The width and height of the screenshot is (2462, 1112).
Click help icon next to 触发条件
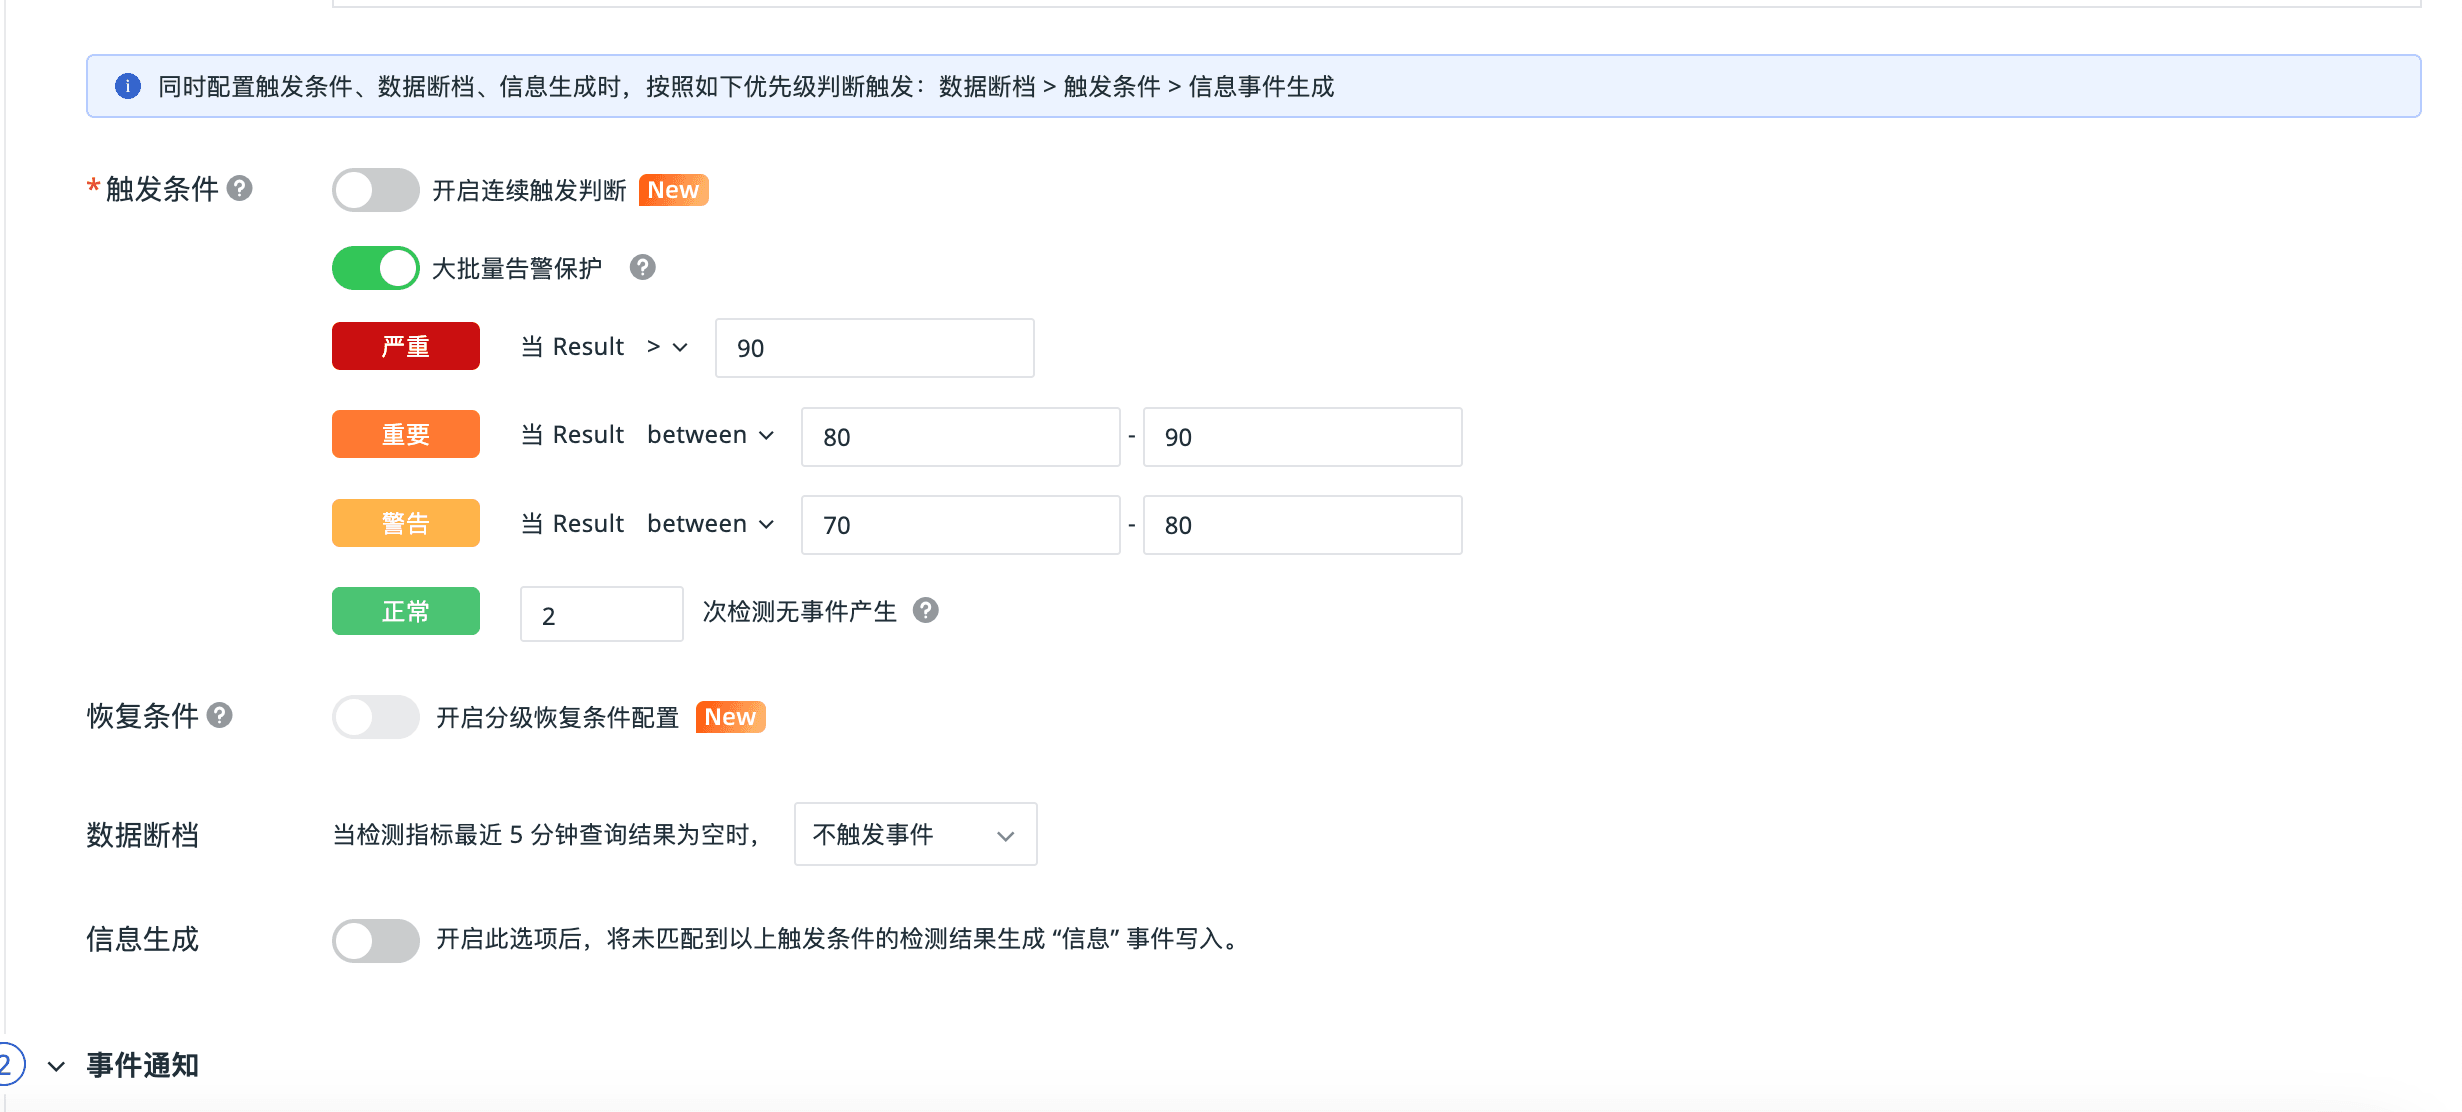(240, 188)
